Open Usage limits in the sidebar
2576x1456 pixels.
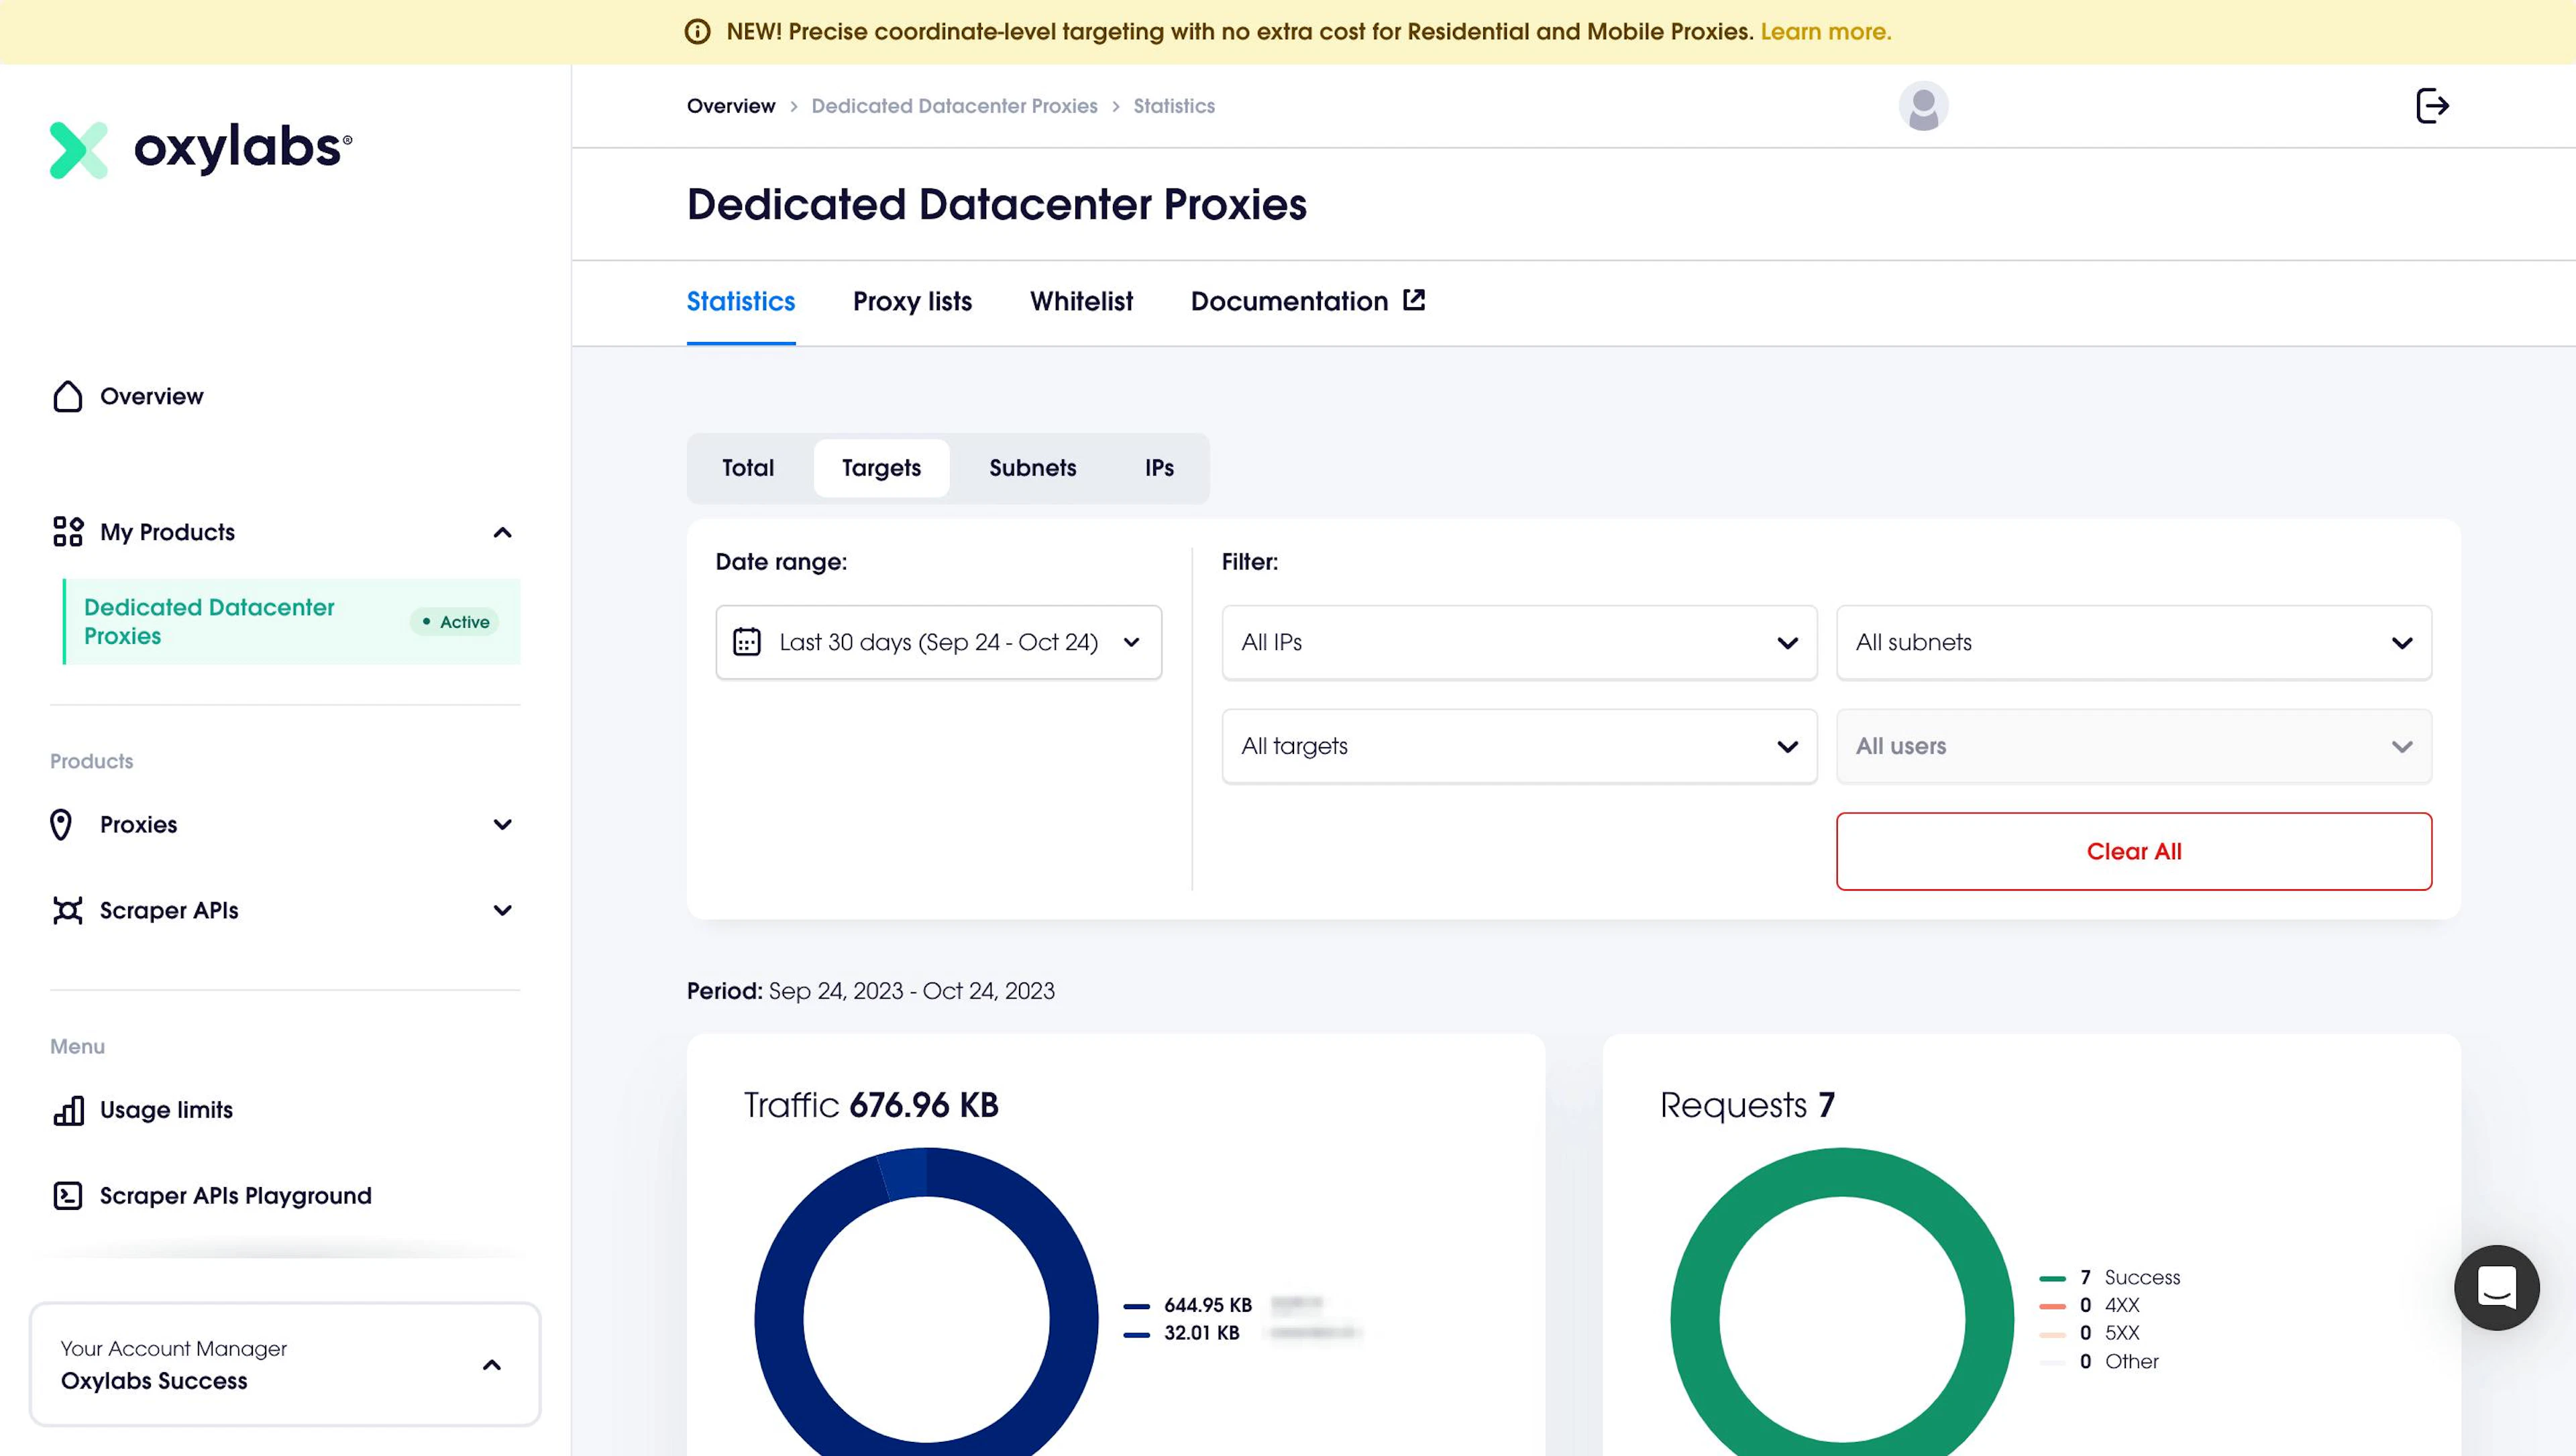coord(166,1110)
